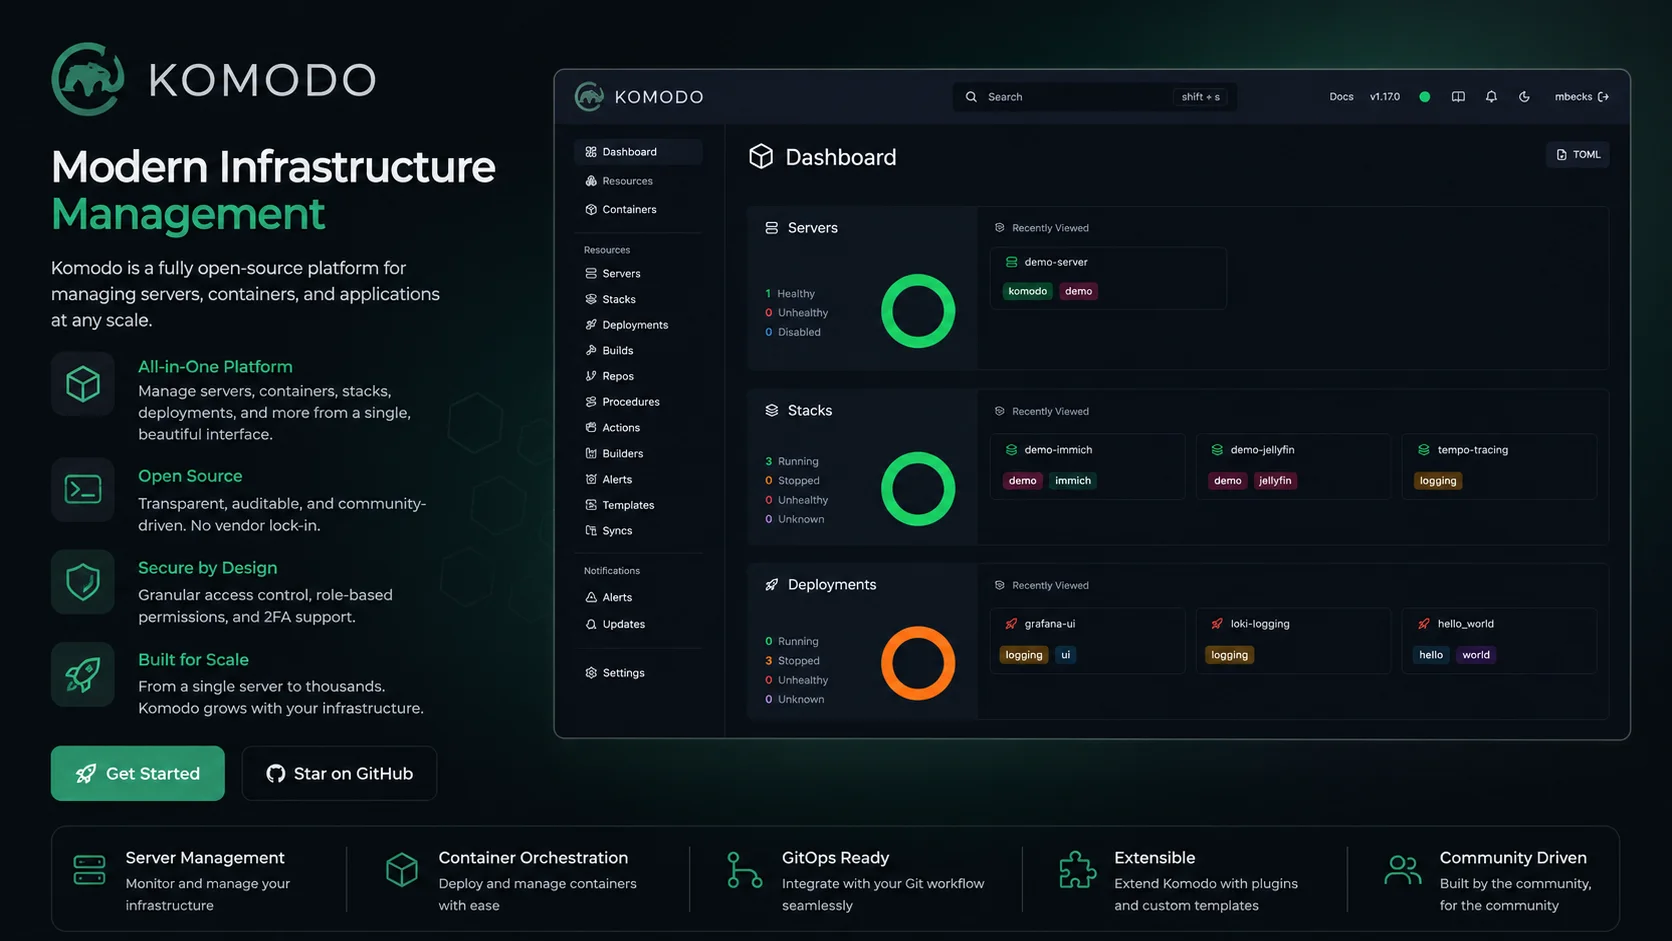Screen dimensions: 1672x941
Task: Click the alarm icon beside Alerts under Resources
Action: coord(591,480)
